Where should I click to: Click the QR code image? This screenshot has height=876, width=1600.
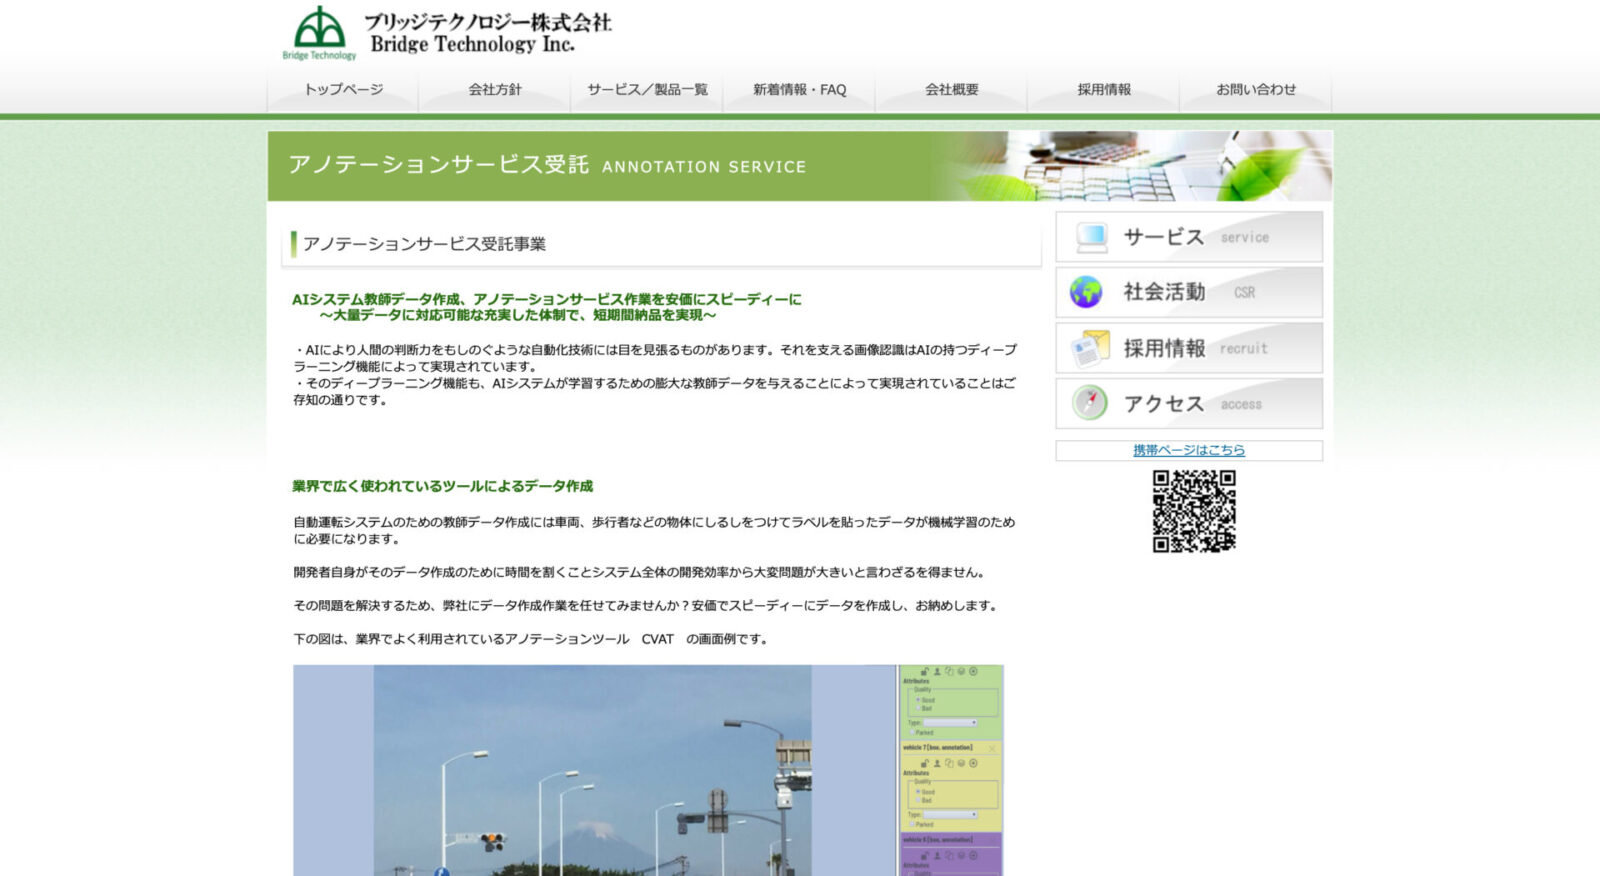click(1193, 511)
